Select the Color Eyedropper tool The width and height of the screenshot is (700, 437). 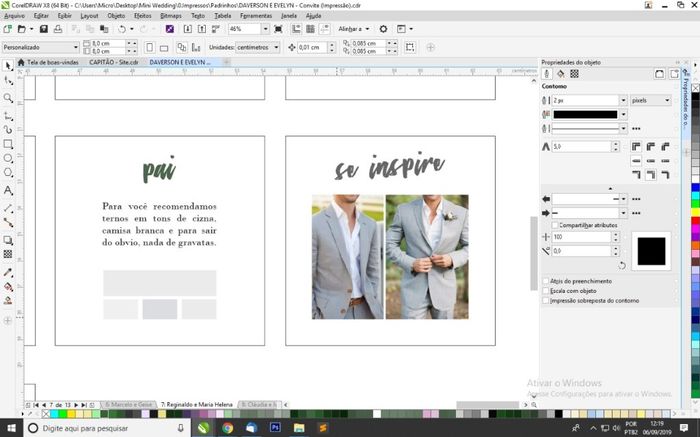point(8,272)
